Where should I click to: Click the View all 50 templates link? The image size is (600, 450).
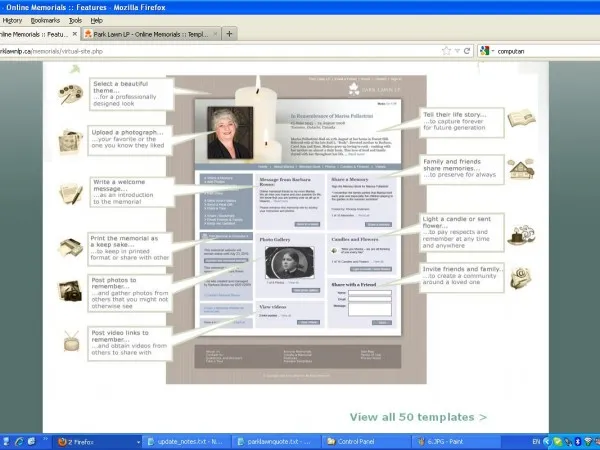tap(418, 416)
